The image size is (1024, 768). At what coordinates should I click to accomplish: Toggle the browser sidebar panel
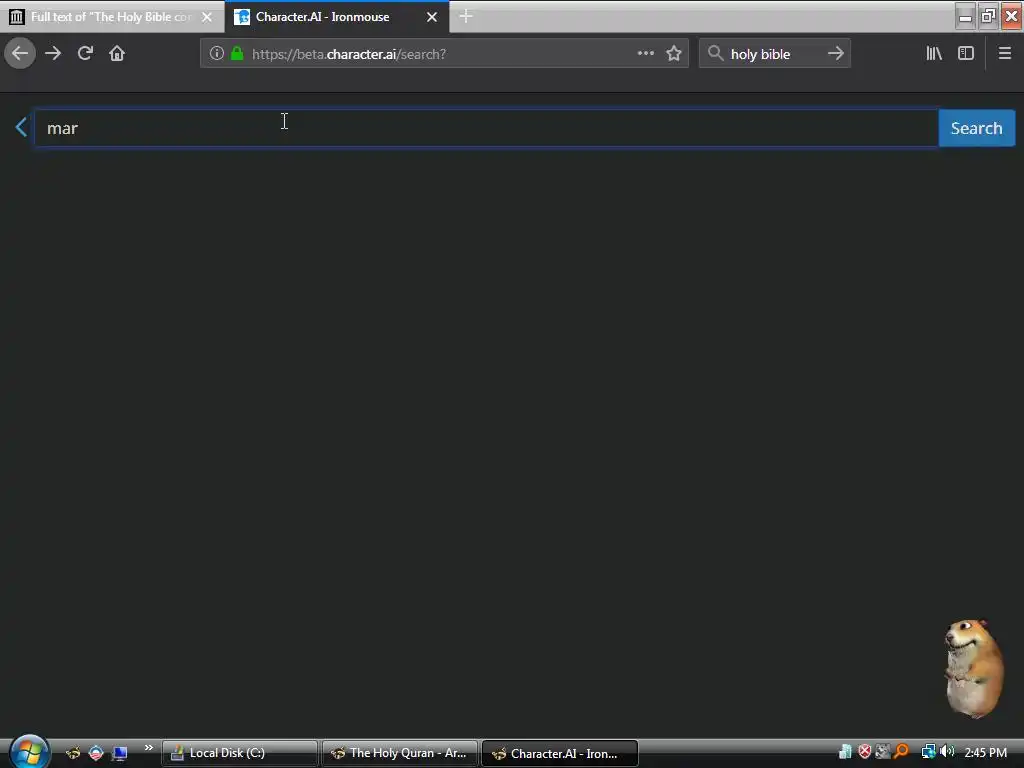point(966,54)
